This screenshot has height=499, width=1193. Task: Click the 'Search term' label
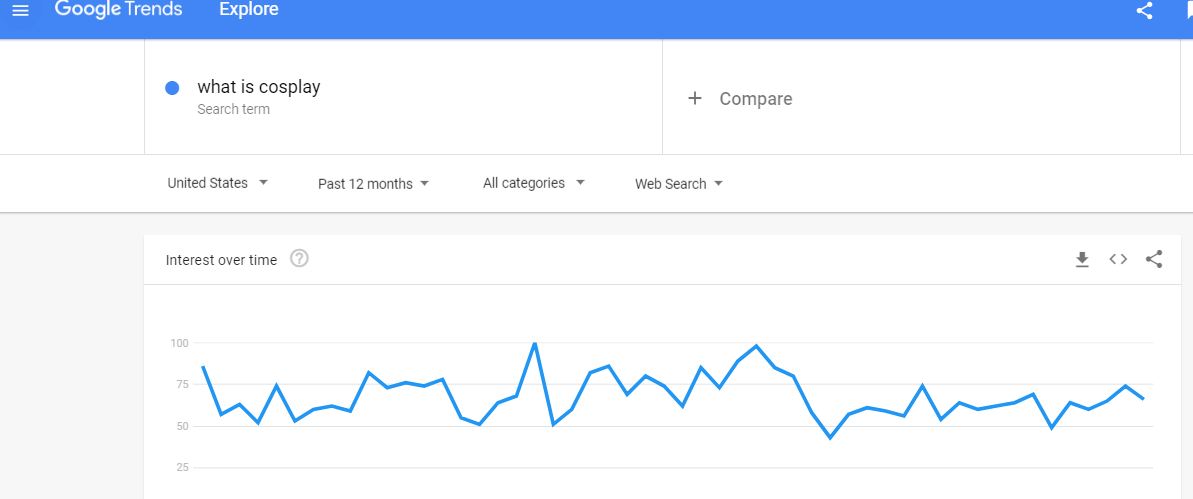[x=234, y=109]
